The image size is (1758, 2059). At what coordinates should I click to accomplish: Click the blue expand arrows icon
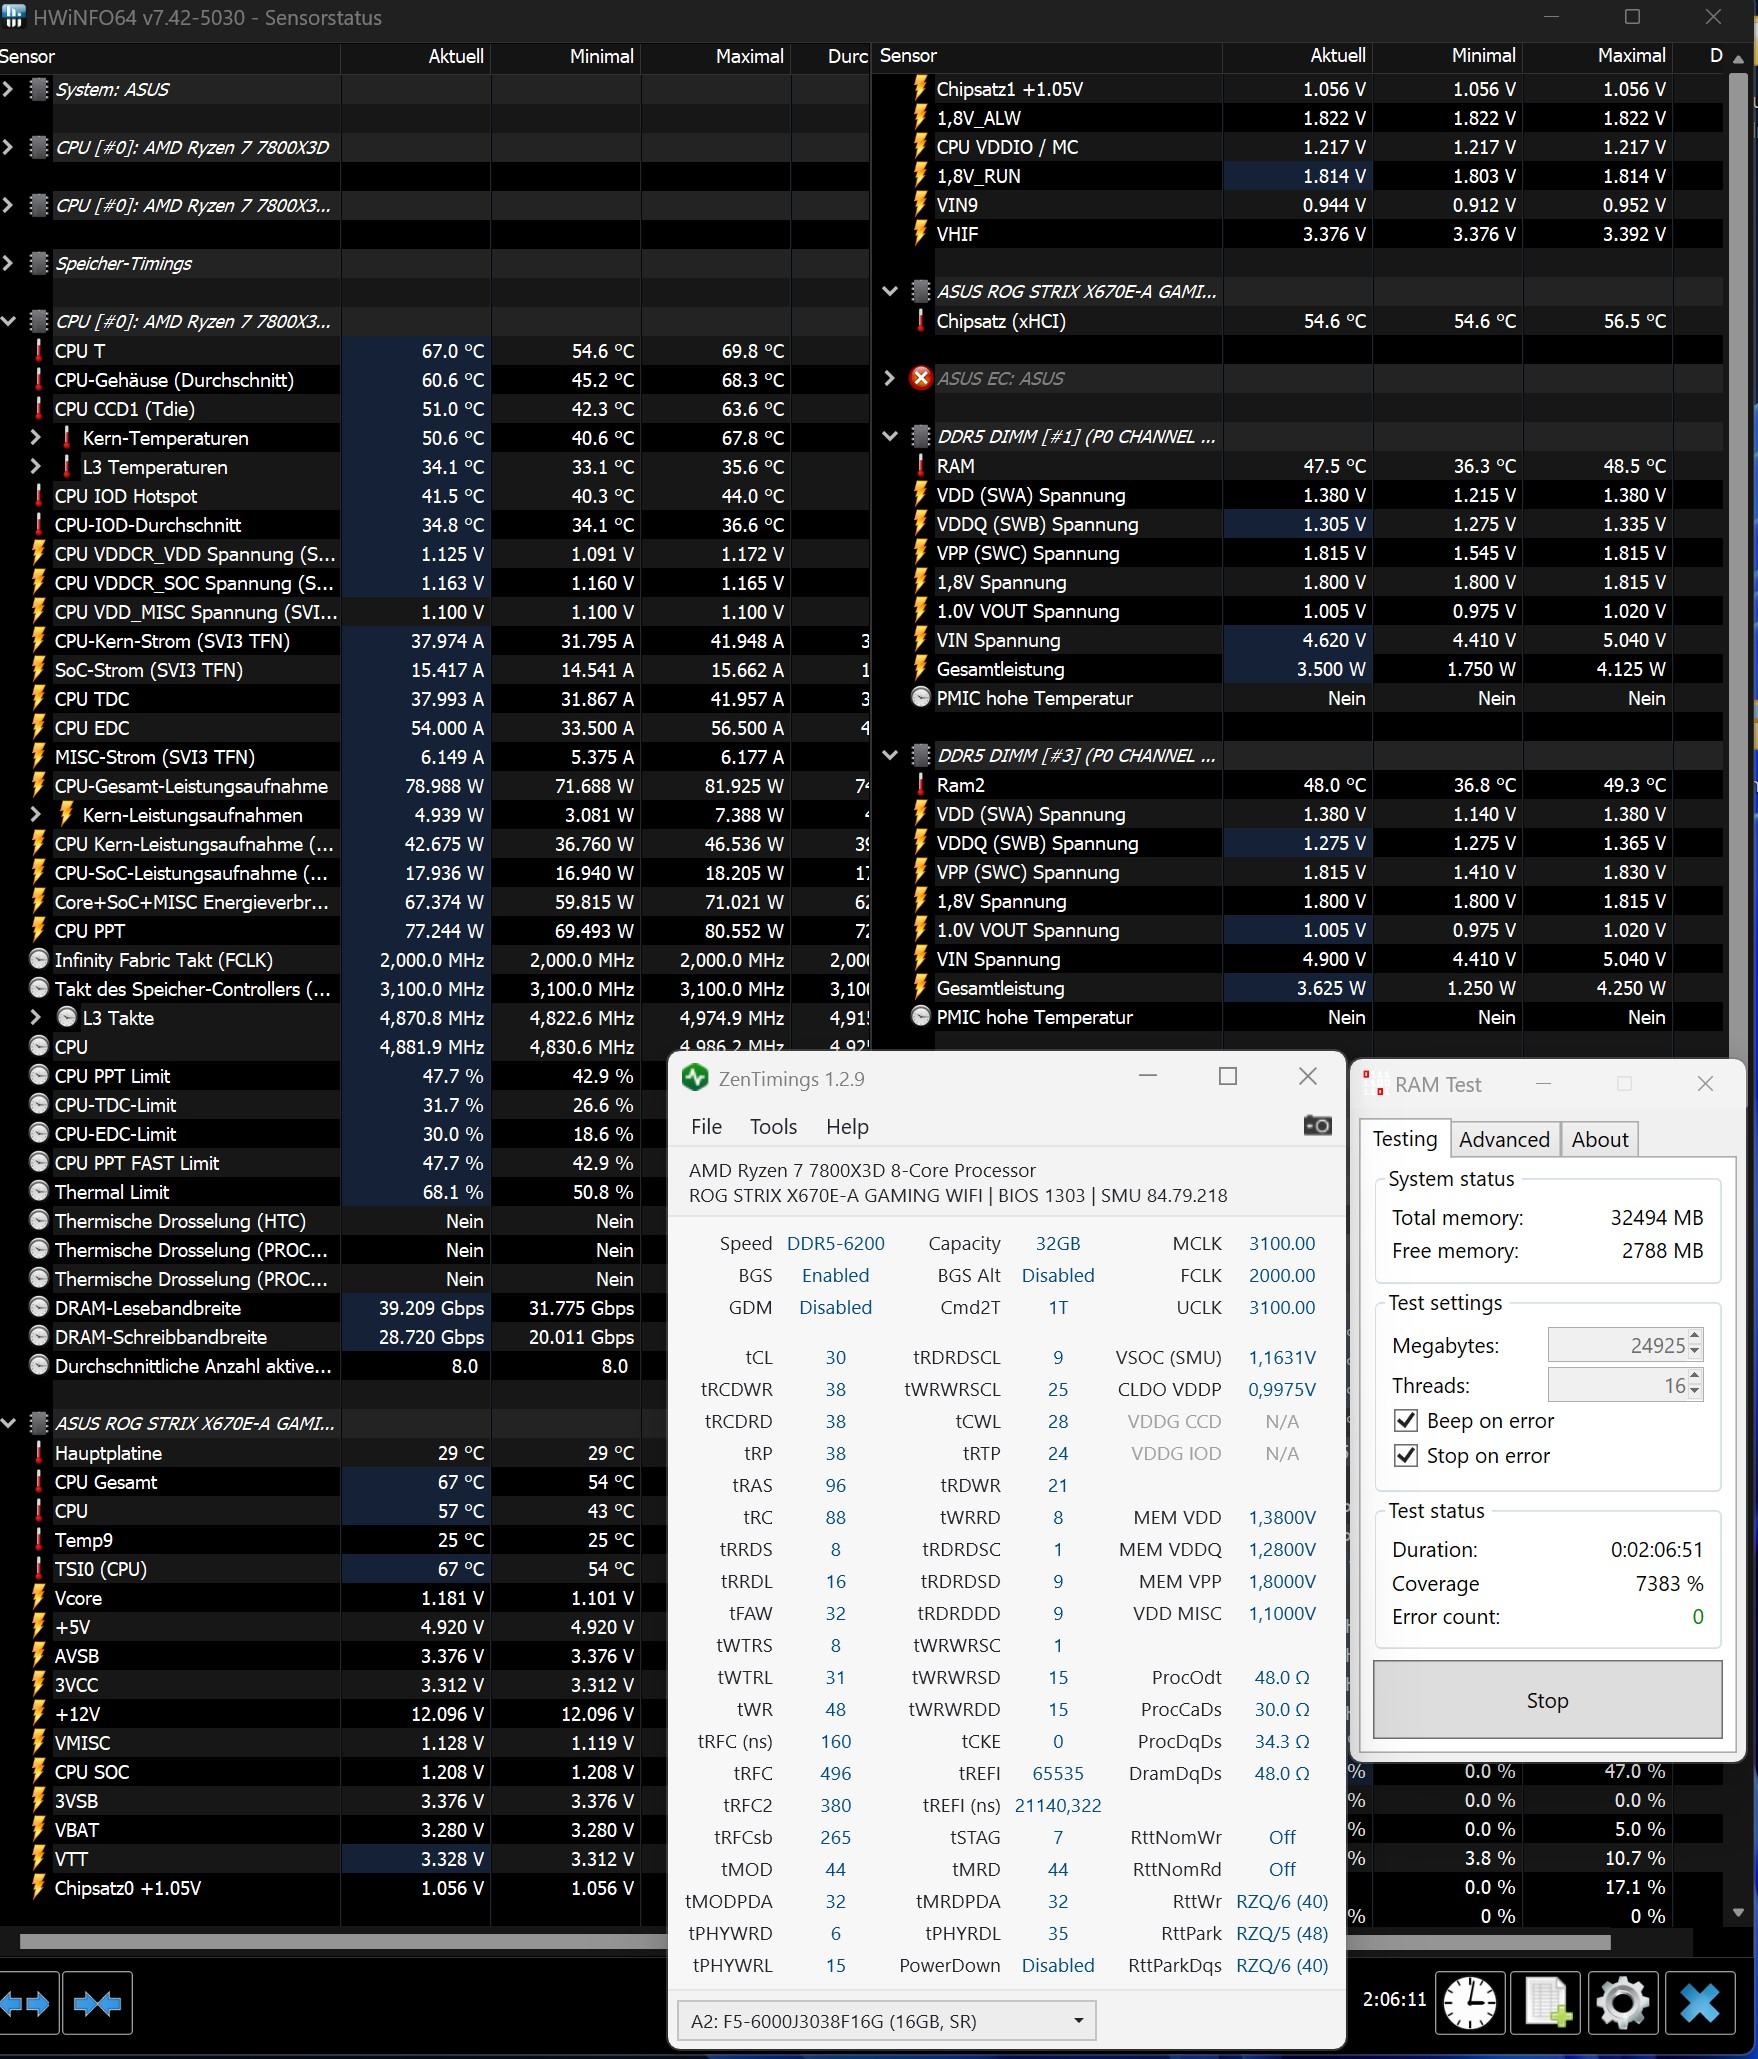tap(26, 2003)
